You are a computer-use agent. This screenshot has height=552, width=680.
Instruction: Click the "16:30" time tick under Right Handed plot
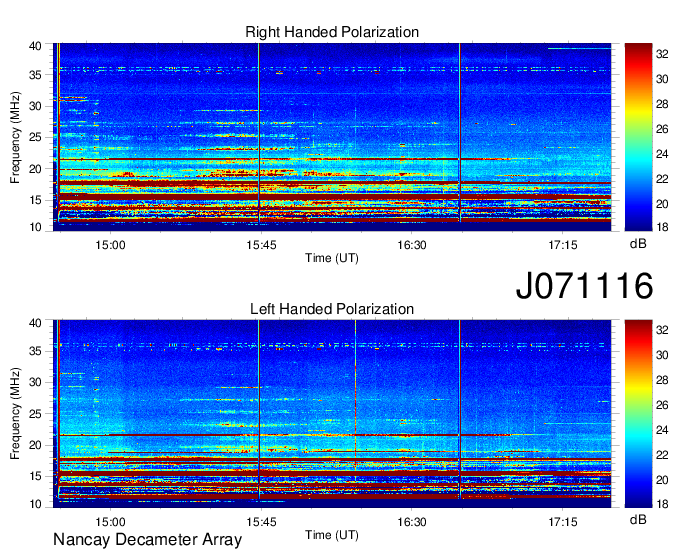(x=412, y=245)
